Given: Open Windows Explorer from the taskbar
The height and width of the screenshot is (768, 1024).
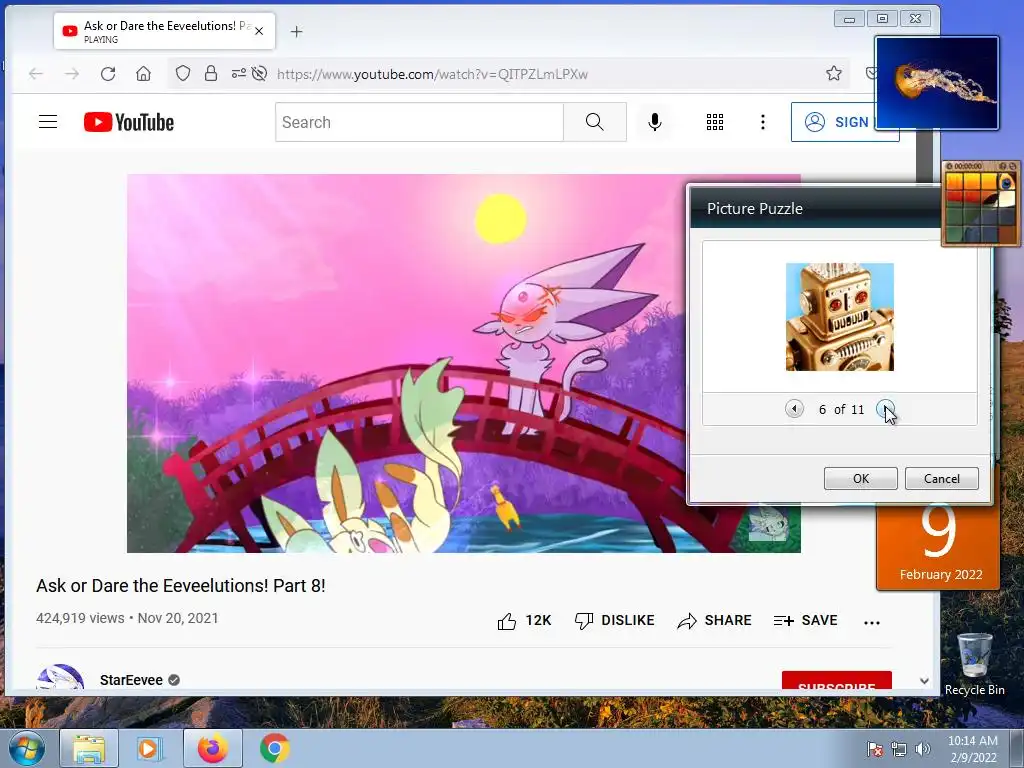Looking at the screenshot, I should (89, 748).
